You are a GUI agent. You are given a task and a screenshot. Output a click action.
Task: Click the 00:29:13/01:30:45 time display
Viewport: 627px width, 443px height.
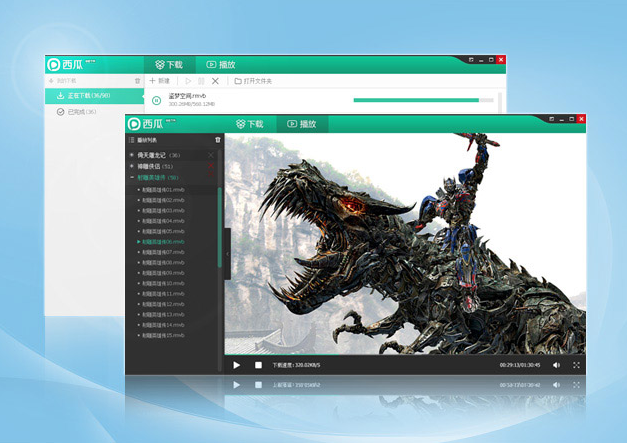520,365
